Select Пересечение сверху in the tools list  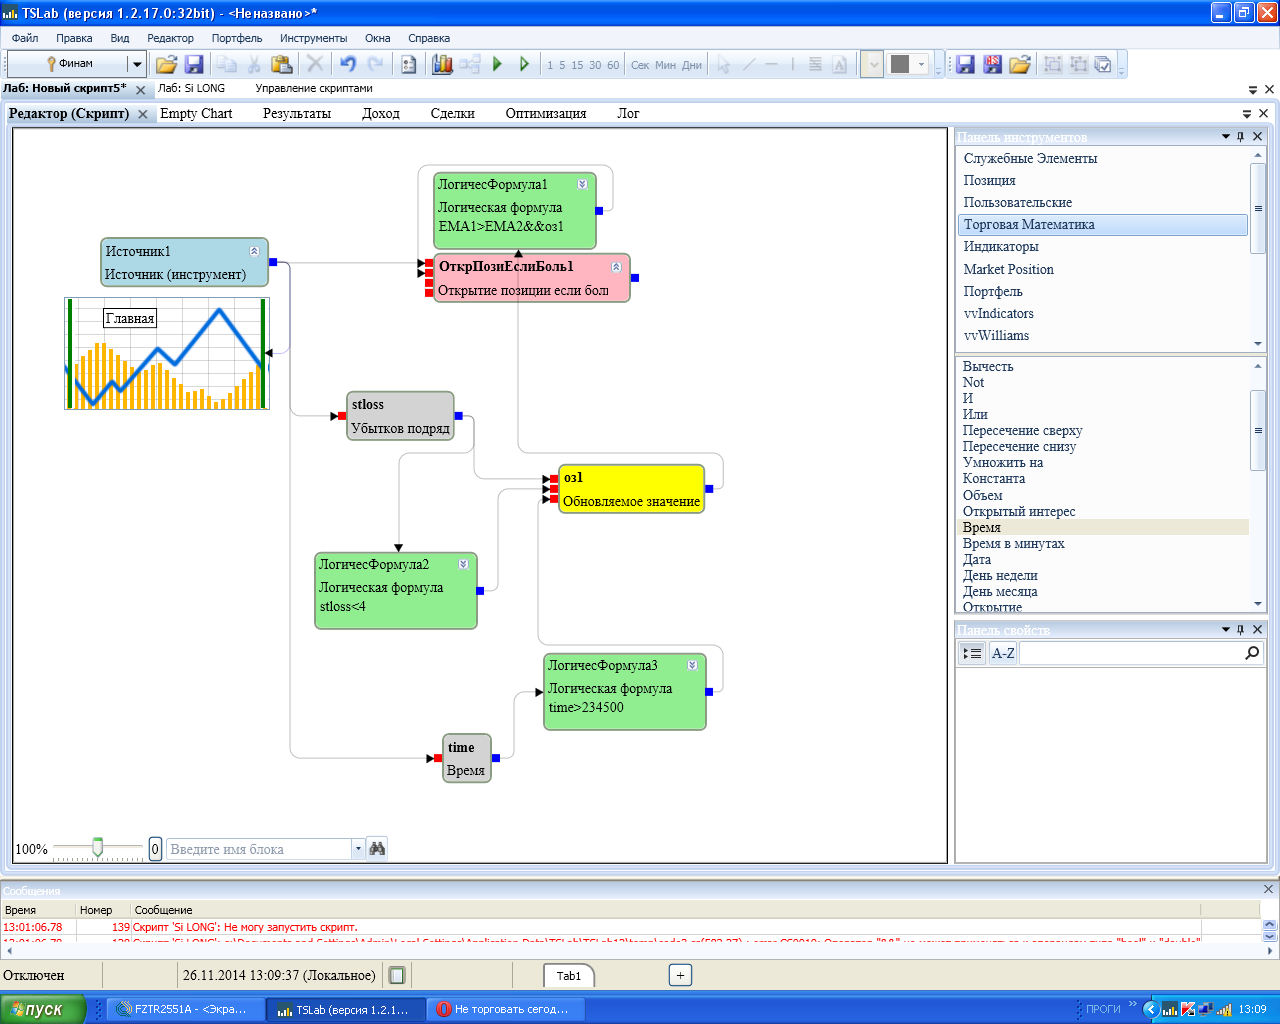tap(1022, 431)
